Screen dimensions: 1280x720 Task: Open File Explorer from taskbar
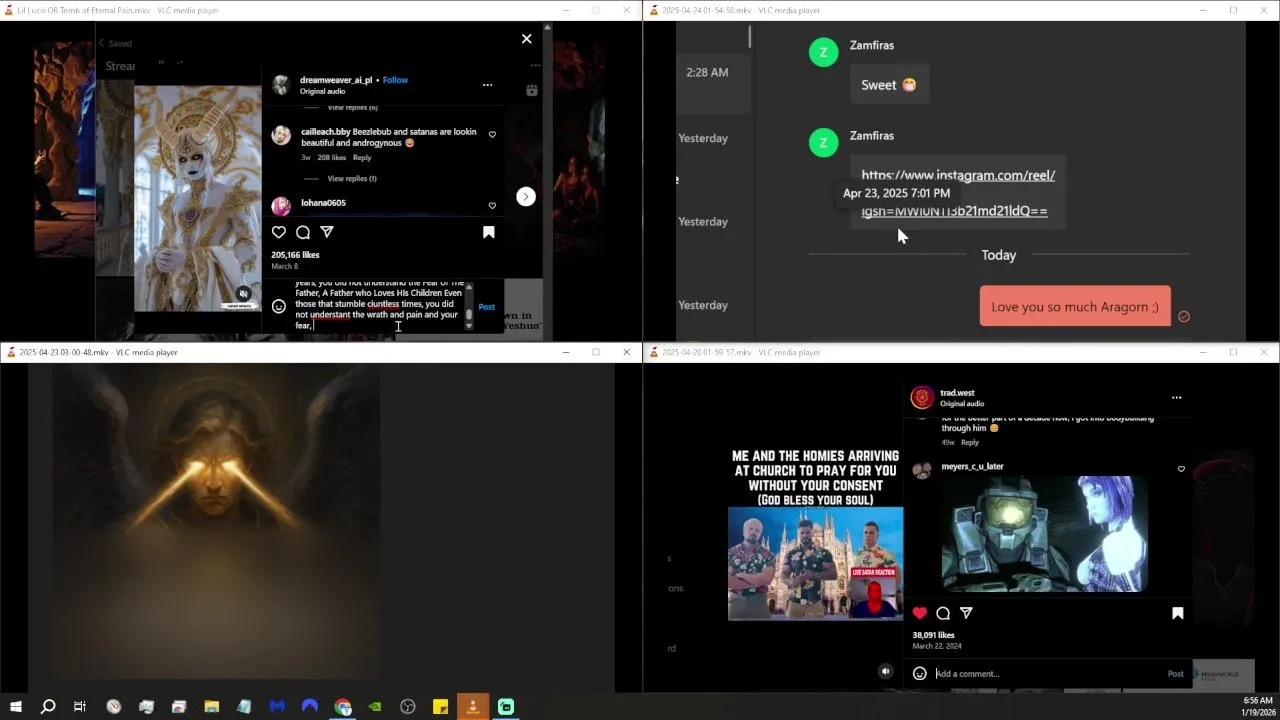[211, 707]
